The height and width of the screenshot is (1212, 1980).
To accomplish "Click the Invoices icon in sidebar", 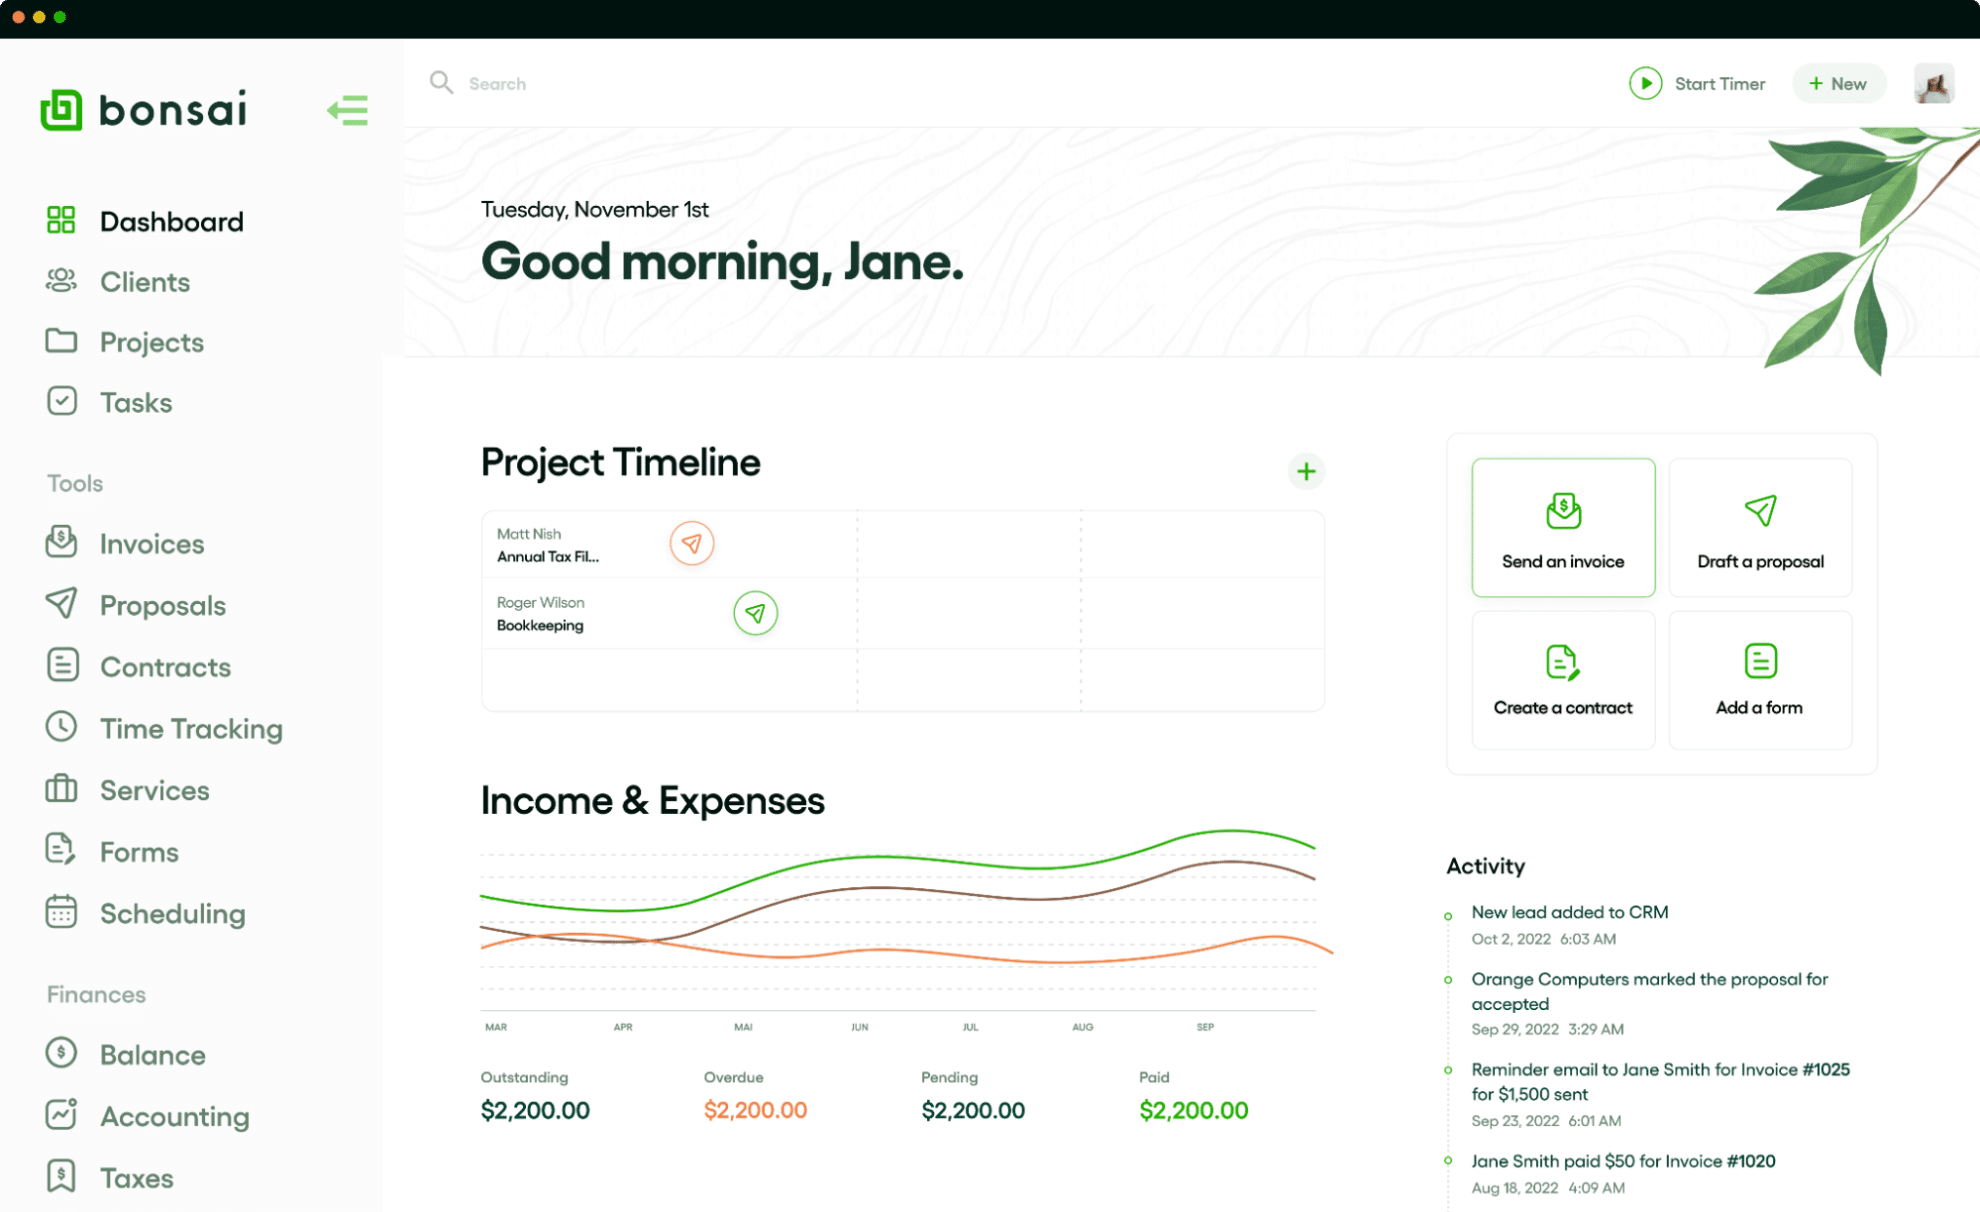I will (62, 542).
